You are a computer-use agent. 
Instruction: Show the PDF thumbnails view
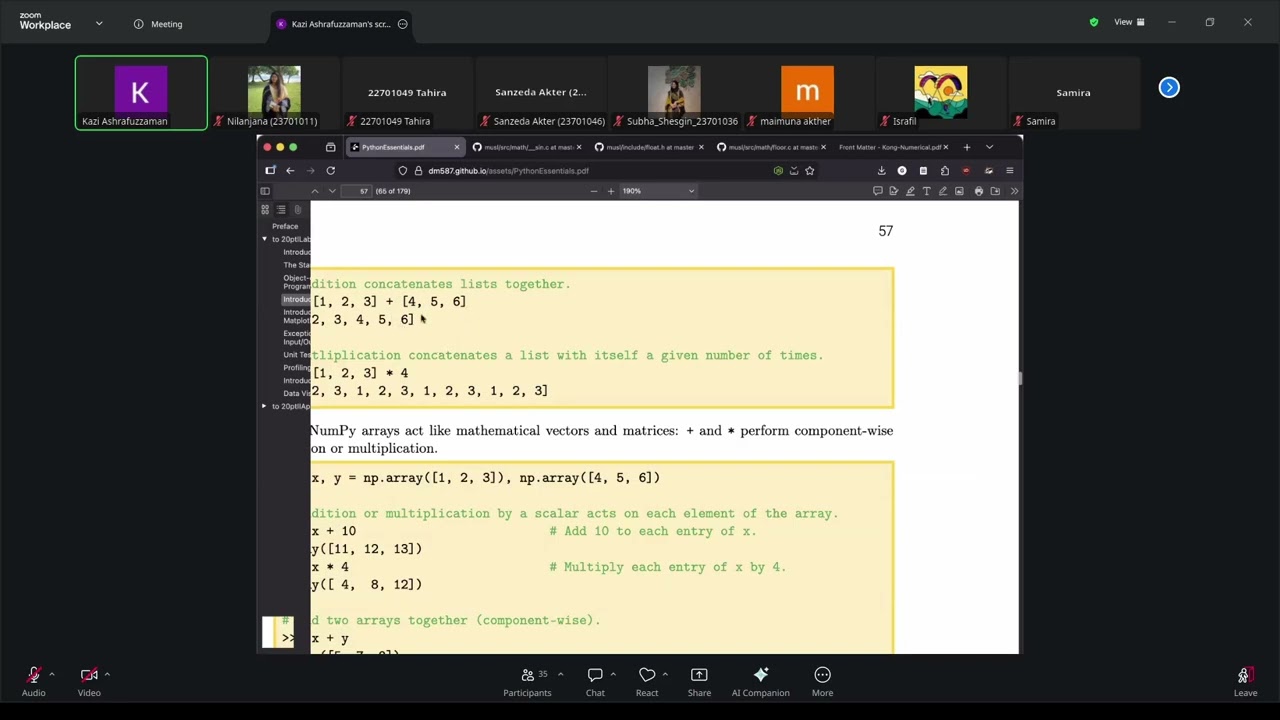pos(265,210)
